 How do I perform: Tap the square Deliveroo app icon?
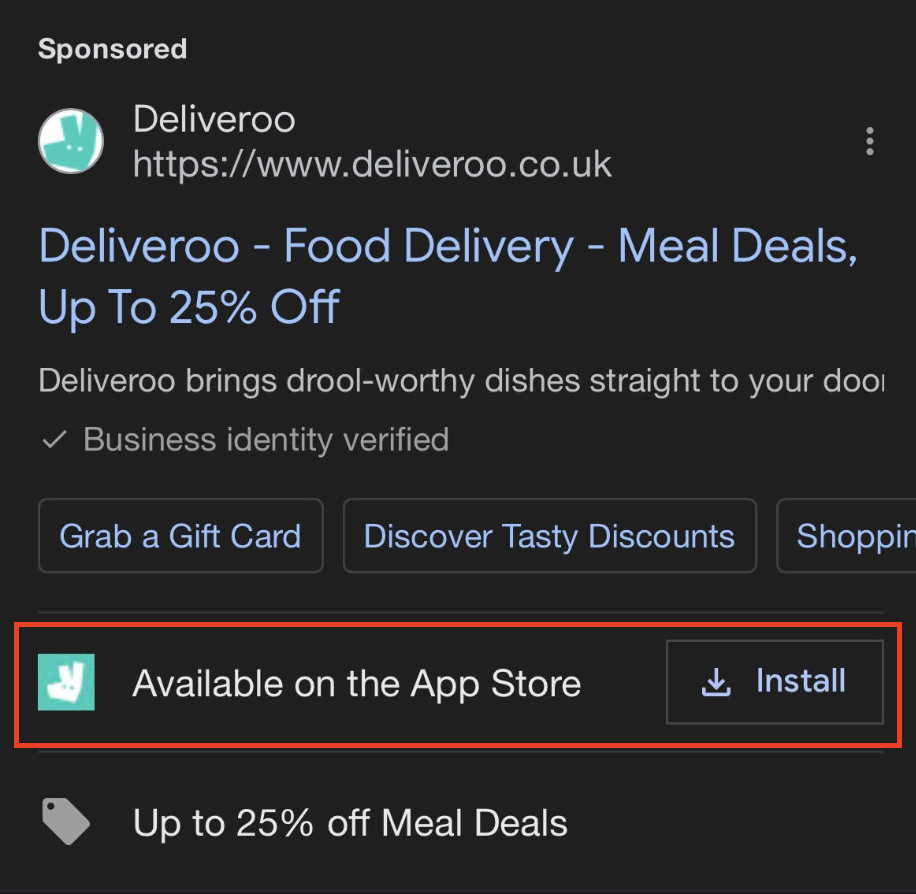click(x=66, y=682)
